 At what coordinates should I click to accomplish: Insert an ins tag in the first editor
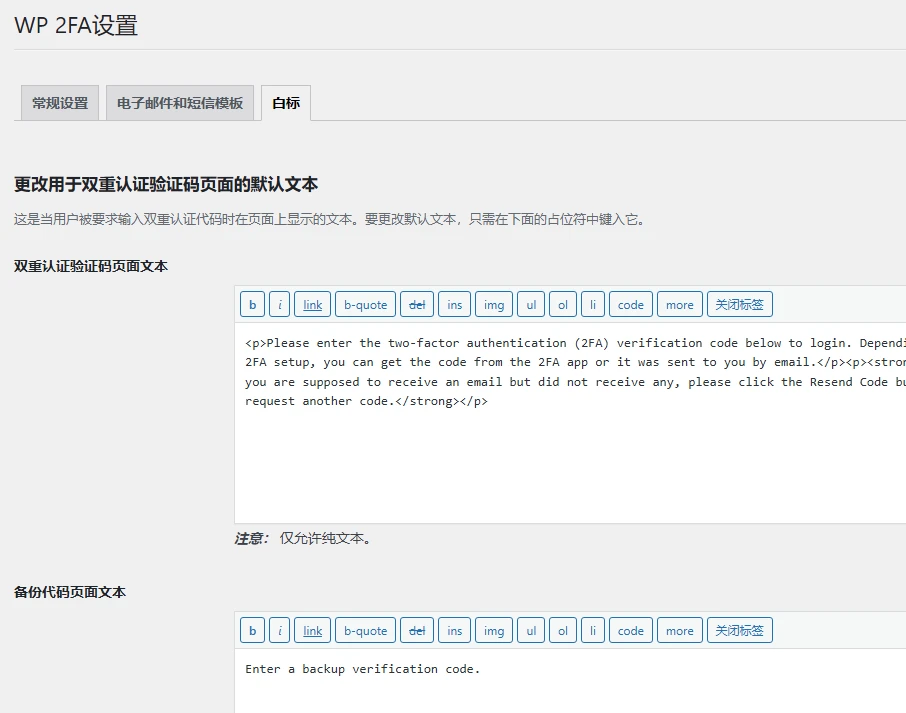[454, 304]
